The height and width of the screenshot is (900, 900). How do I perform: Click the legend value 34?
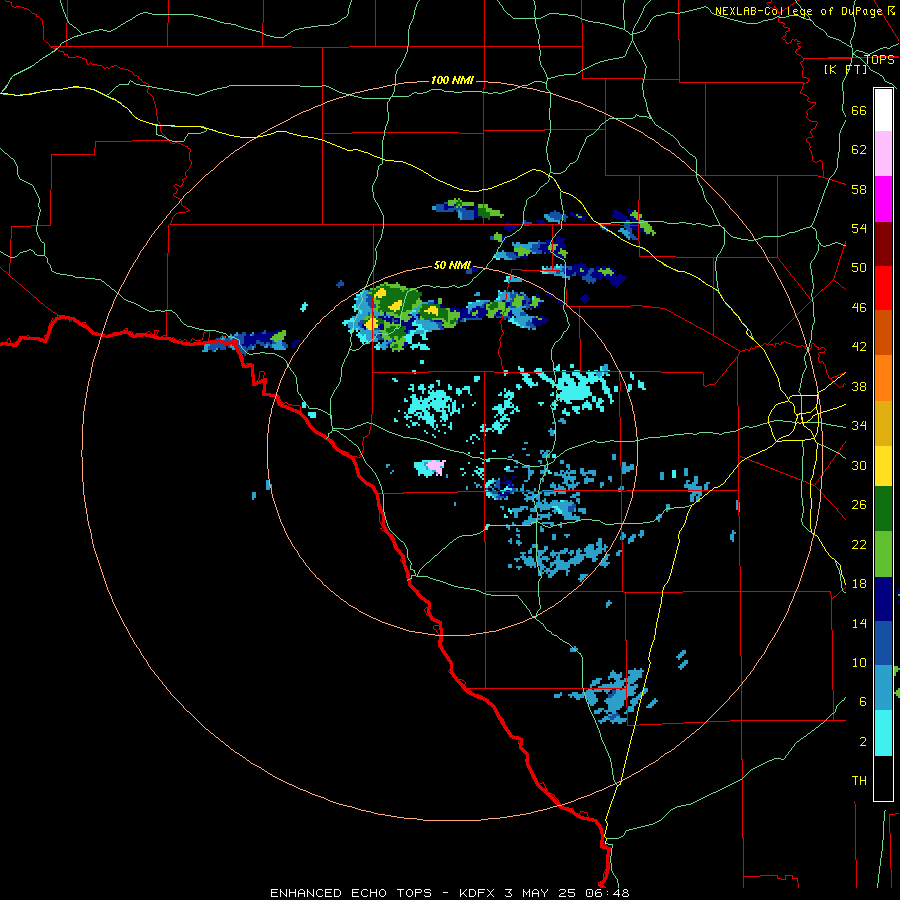[x=859, y=426]
